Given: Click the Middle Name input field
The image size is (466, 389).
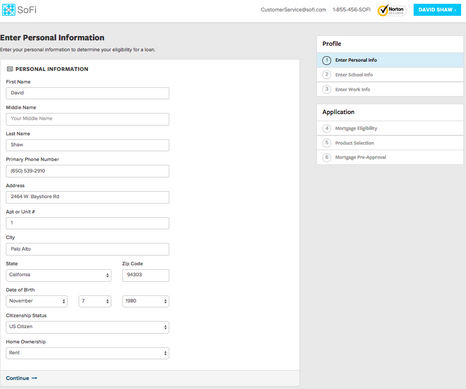Looking at the screenshot, I should pos(88,119).
